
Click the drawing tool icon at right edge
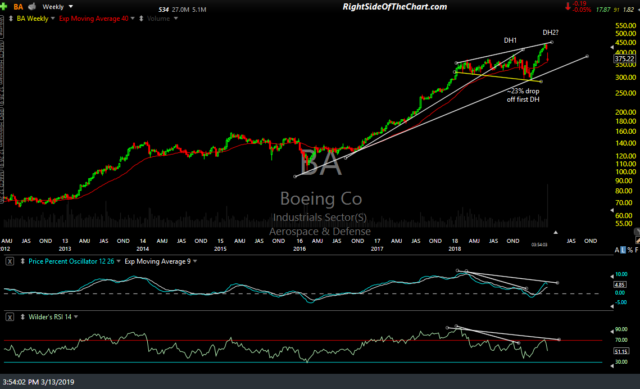point(637,241)
